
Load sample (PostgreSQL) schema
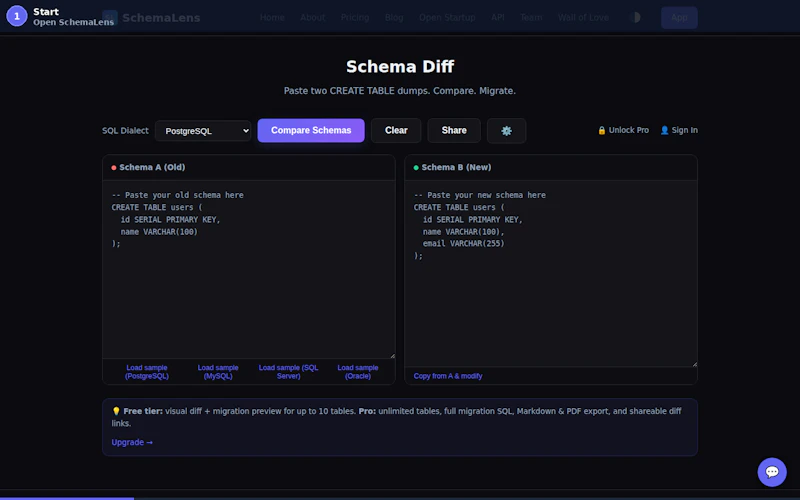147,371
